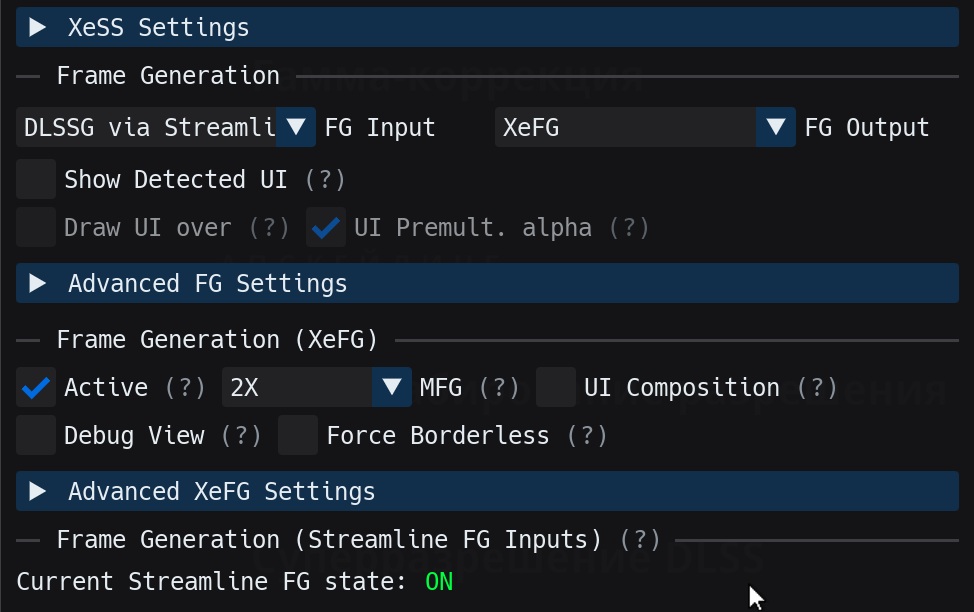Enable Show Detected UI checkbox

click(36, 179)
